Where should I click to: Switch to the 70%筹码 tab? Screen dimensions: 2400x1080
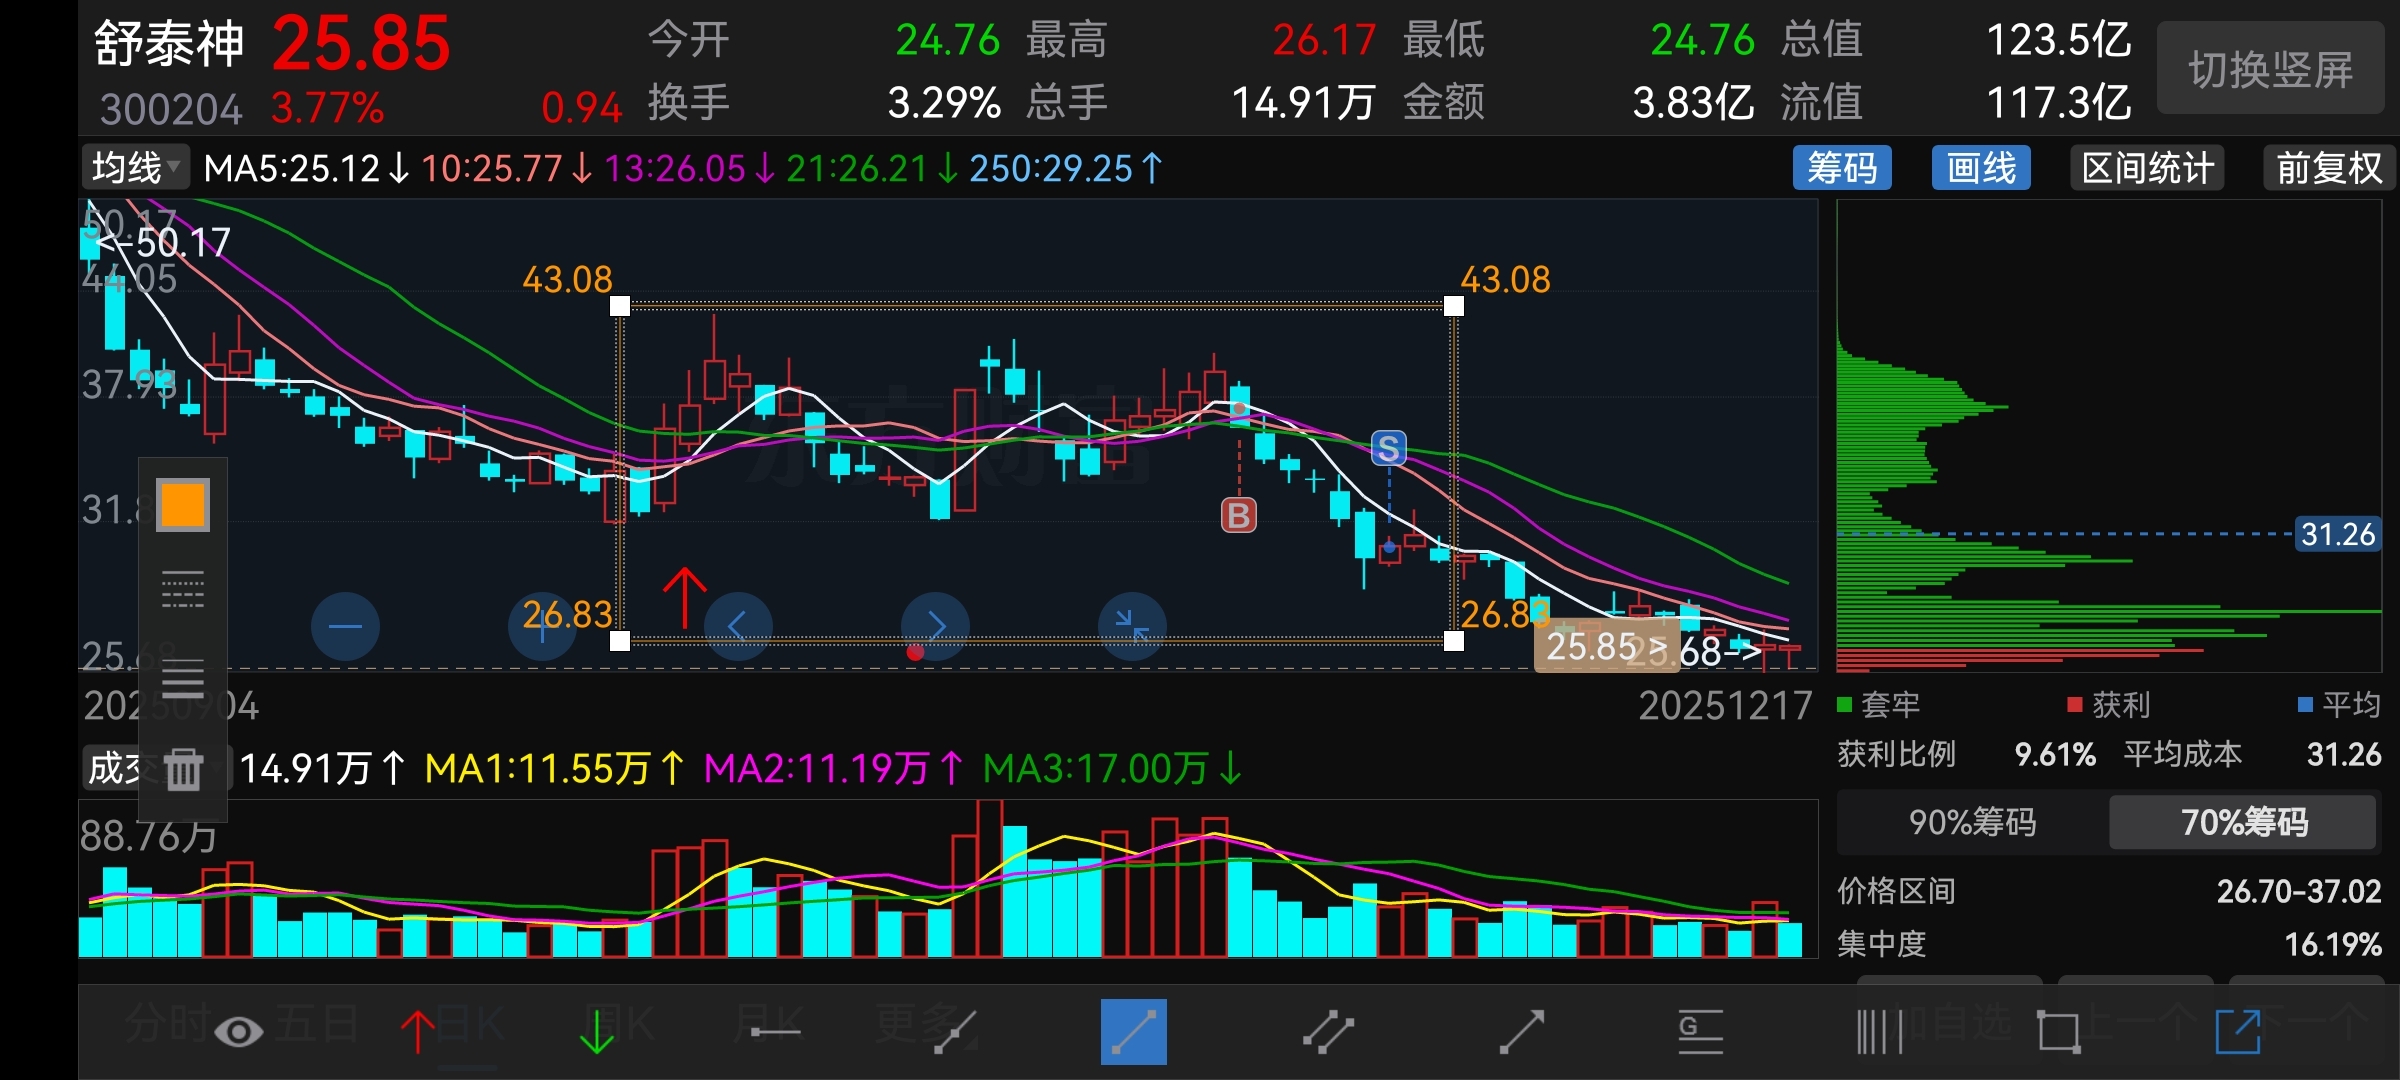(2243, 822)
